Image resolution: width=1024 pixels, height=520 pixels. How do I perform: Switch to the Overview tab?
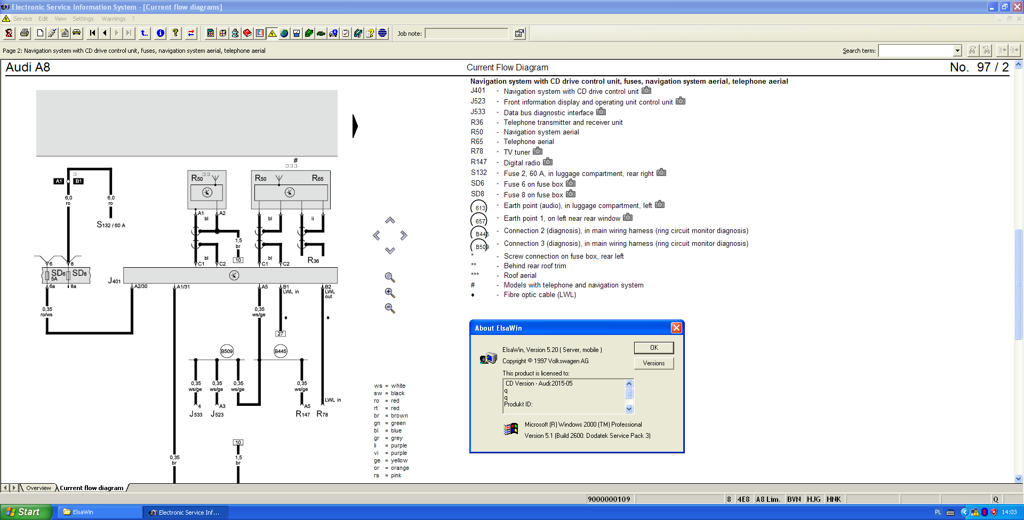(x=38, y=488)
